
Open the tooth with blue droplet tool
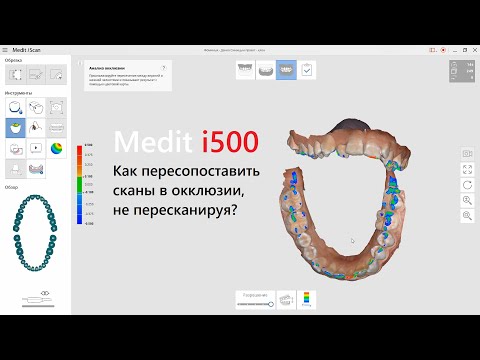click(15, 107)
